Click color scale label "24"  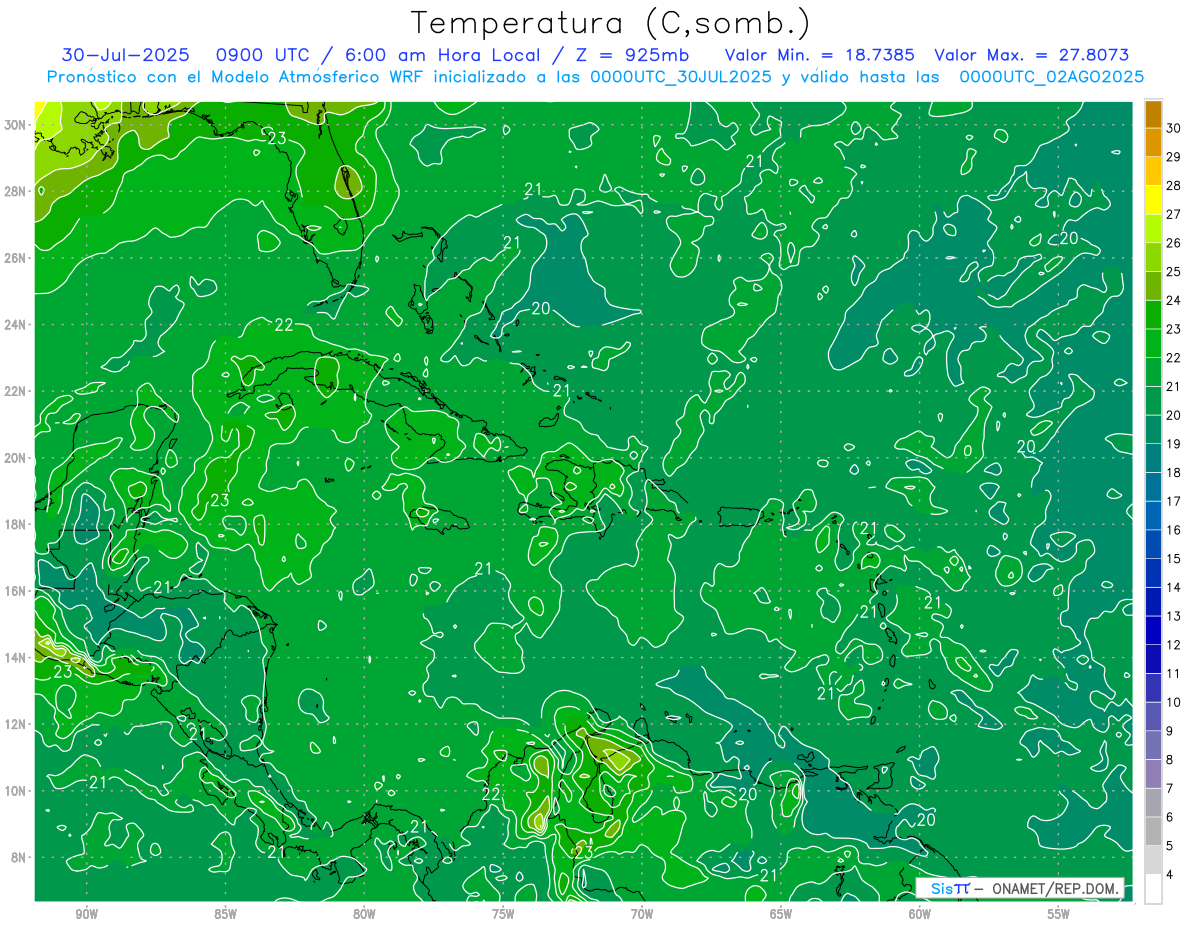click(1174, 300)
